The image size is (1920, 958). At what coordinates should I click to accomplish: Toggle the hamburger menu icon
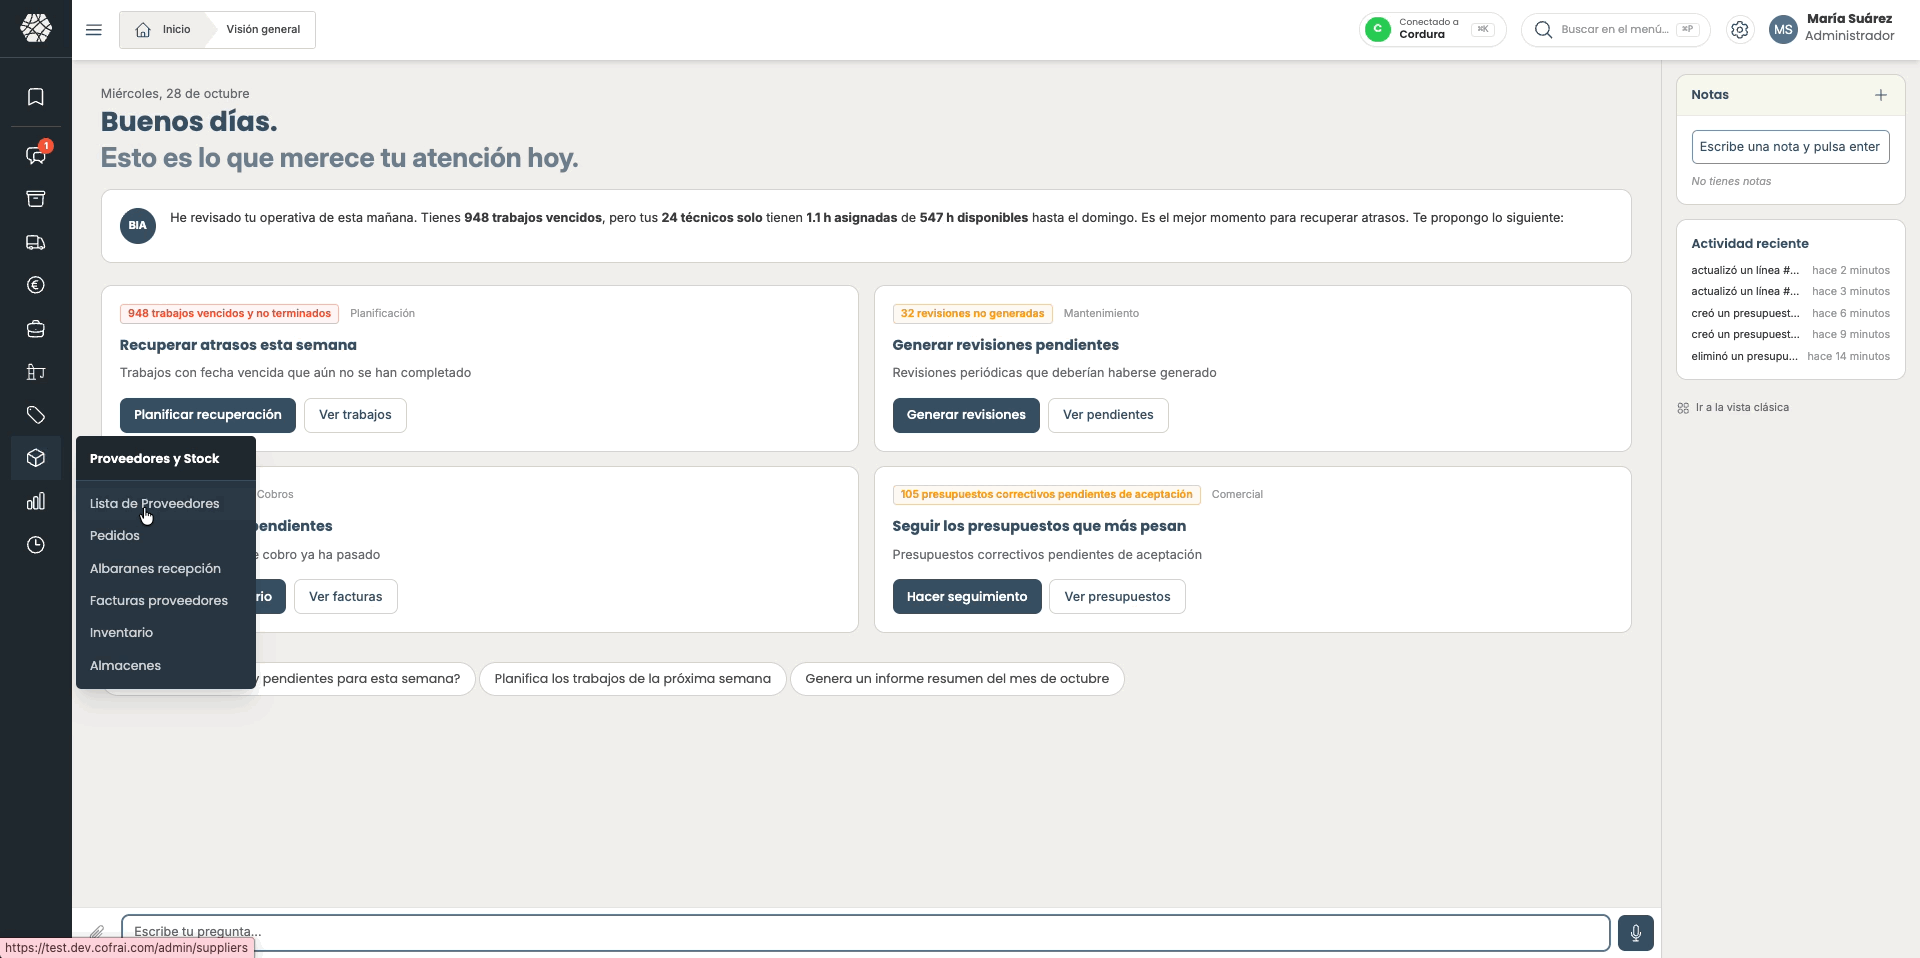point(94,30)
